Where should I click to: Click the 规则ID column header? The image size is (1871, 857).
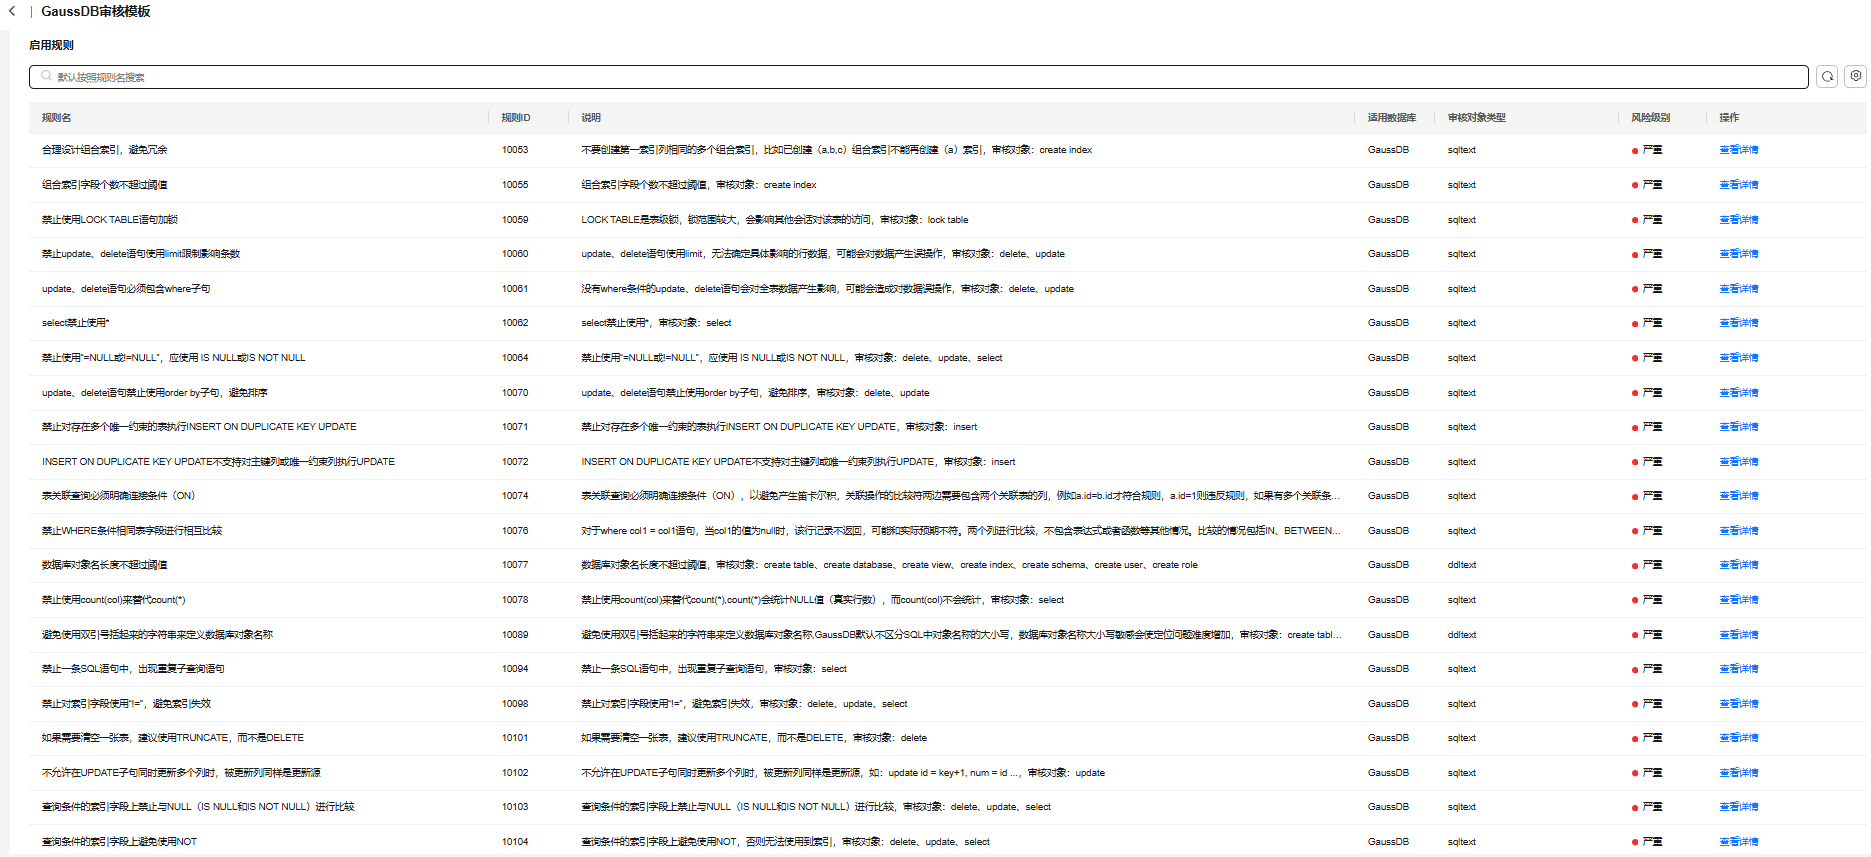click(516, 118)
